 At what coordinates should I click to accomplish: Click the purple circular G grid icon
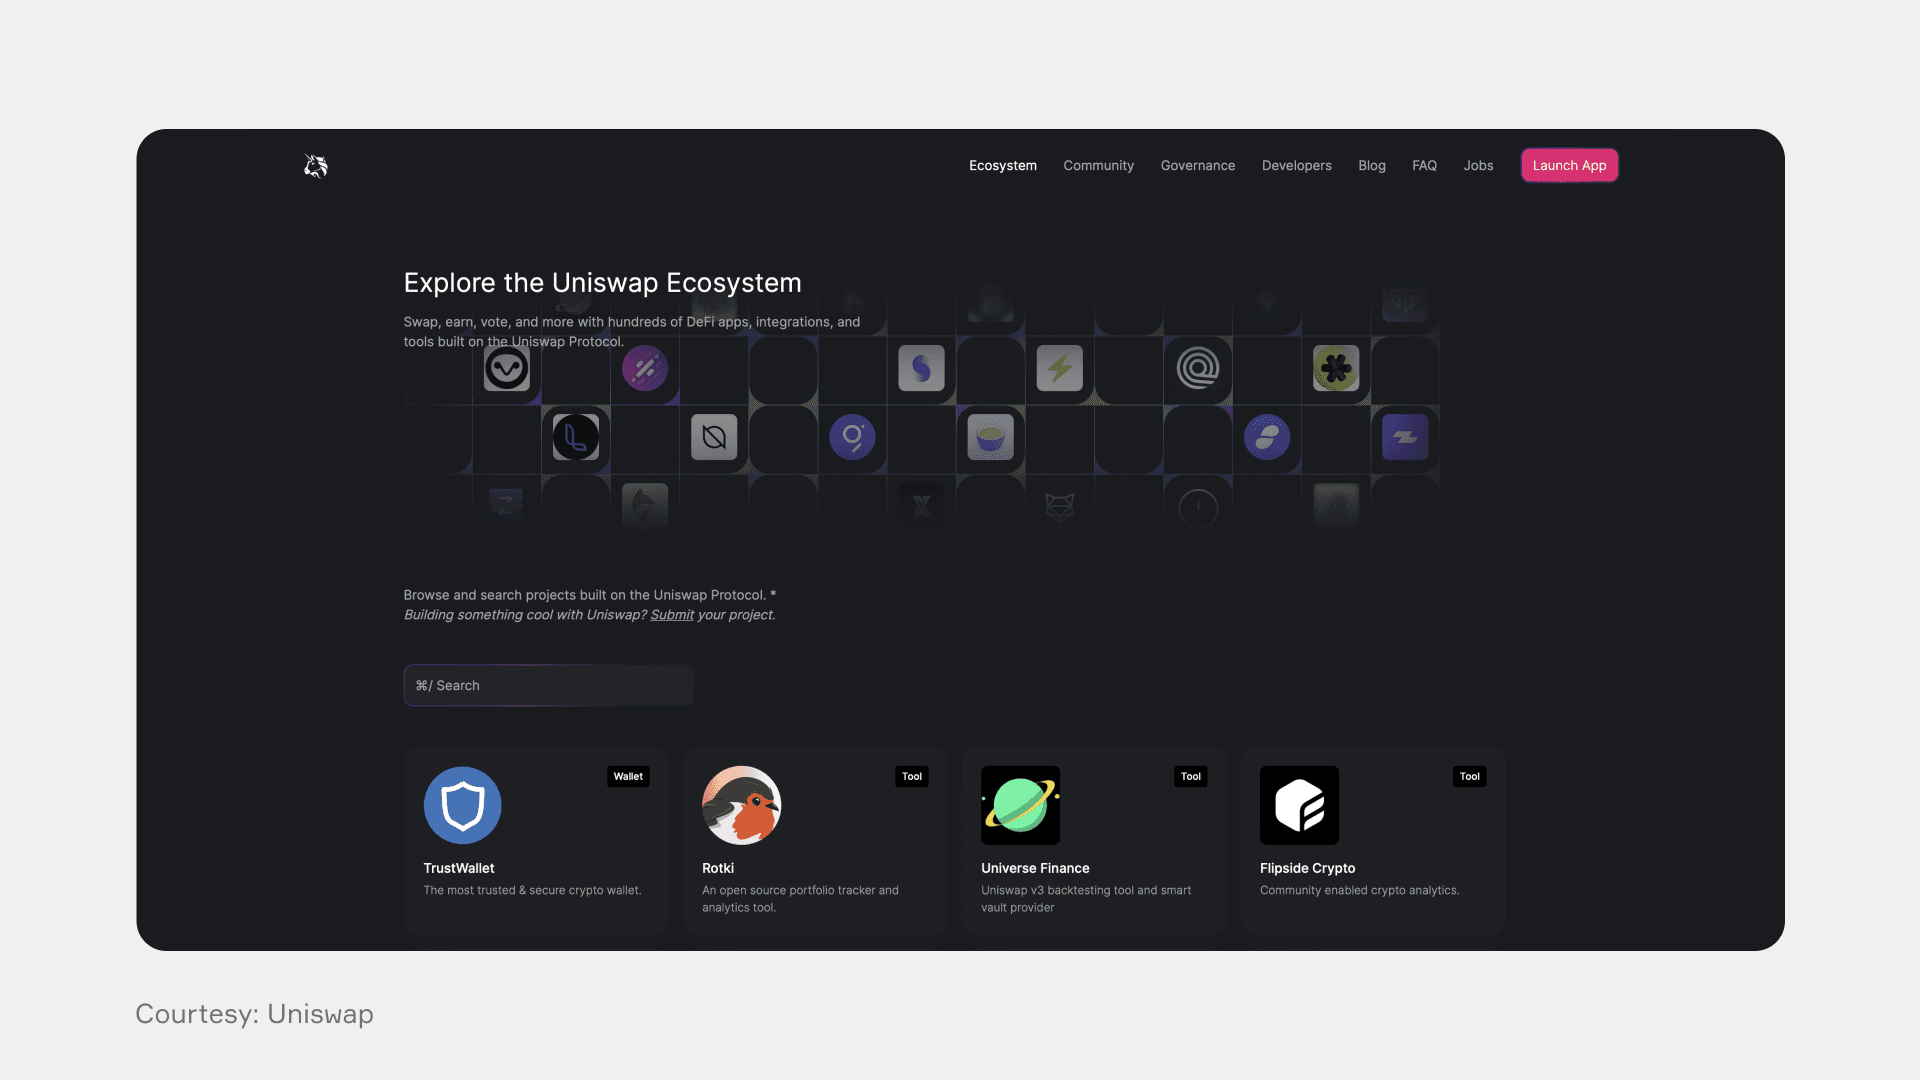pyautogui.click(x=852, y=438)
